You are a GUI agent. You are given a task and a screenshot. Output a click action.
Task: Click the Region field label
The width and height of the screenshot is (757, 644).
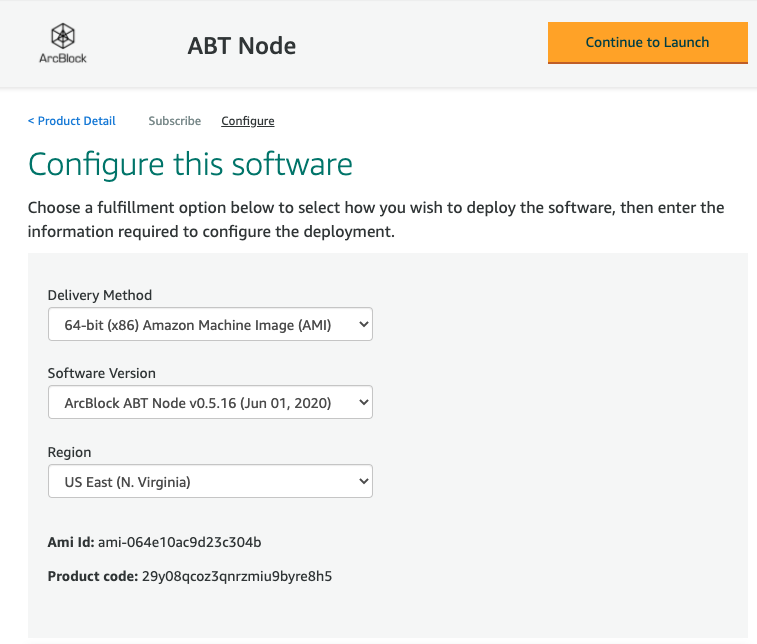pos(69,452)
